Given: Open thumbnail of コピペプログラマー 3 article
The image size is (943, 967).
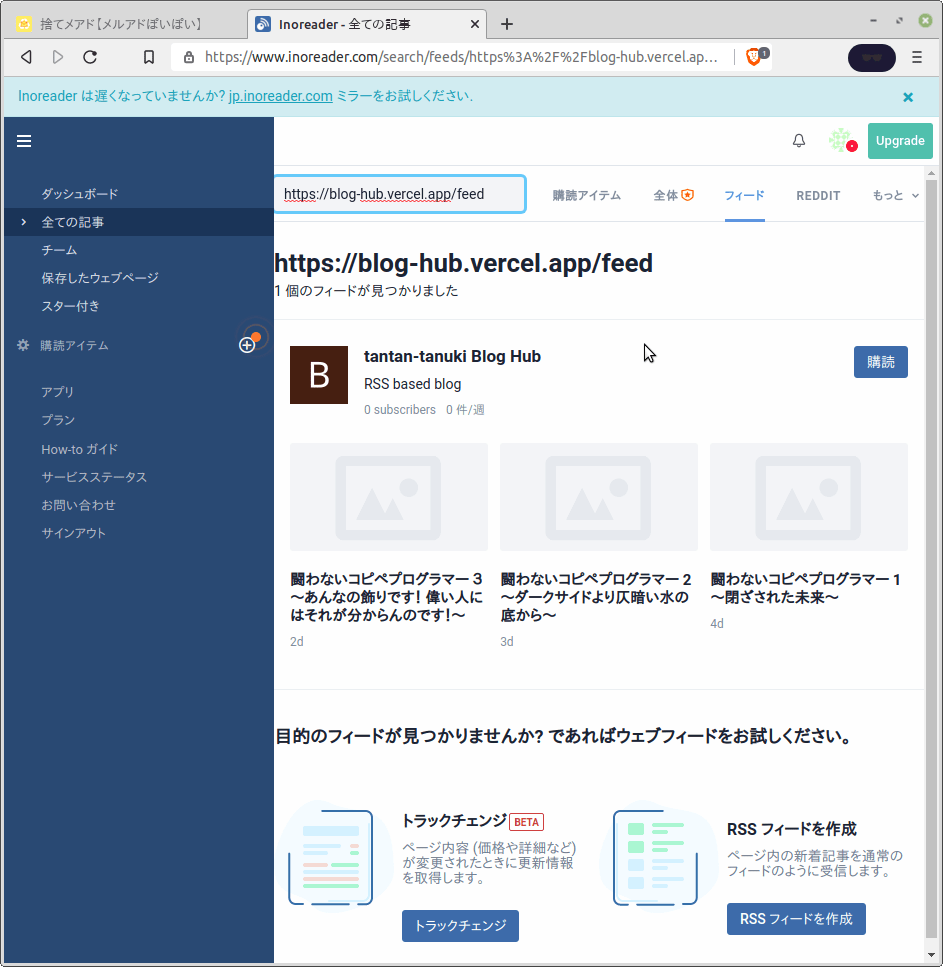Looking at the screenshot, I should (389, 496).
